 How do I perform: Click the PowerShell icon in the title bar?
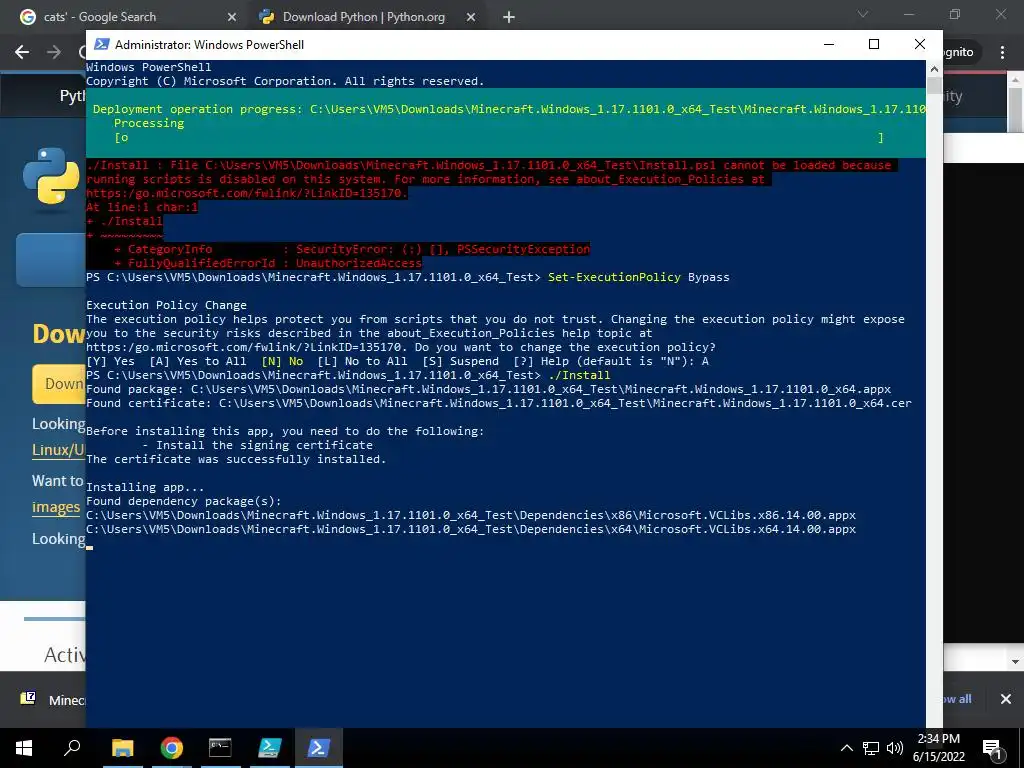pyautogui.click(x=101, y=44)
